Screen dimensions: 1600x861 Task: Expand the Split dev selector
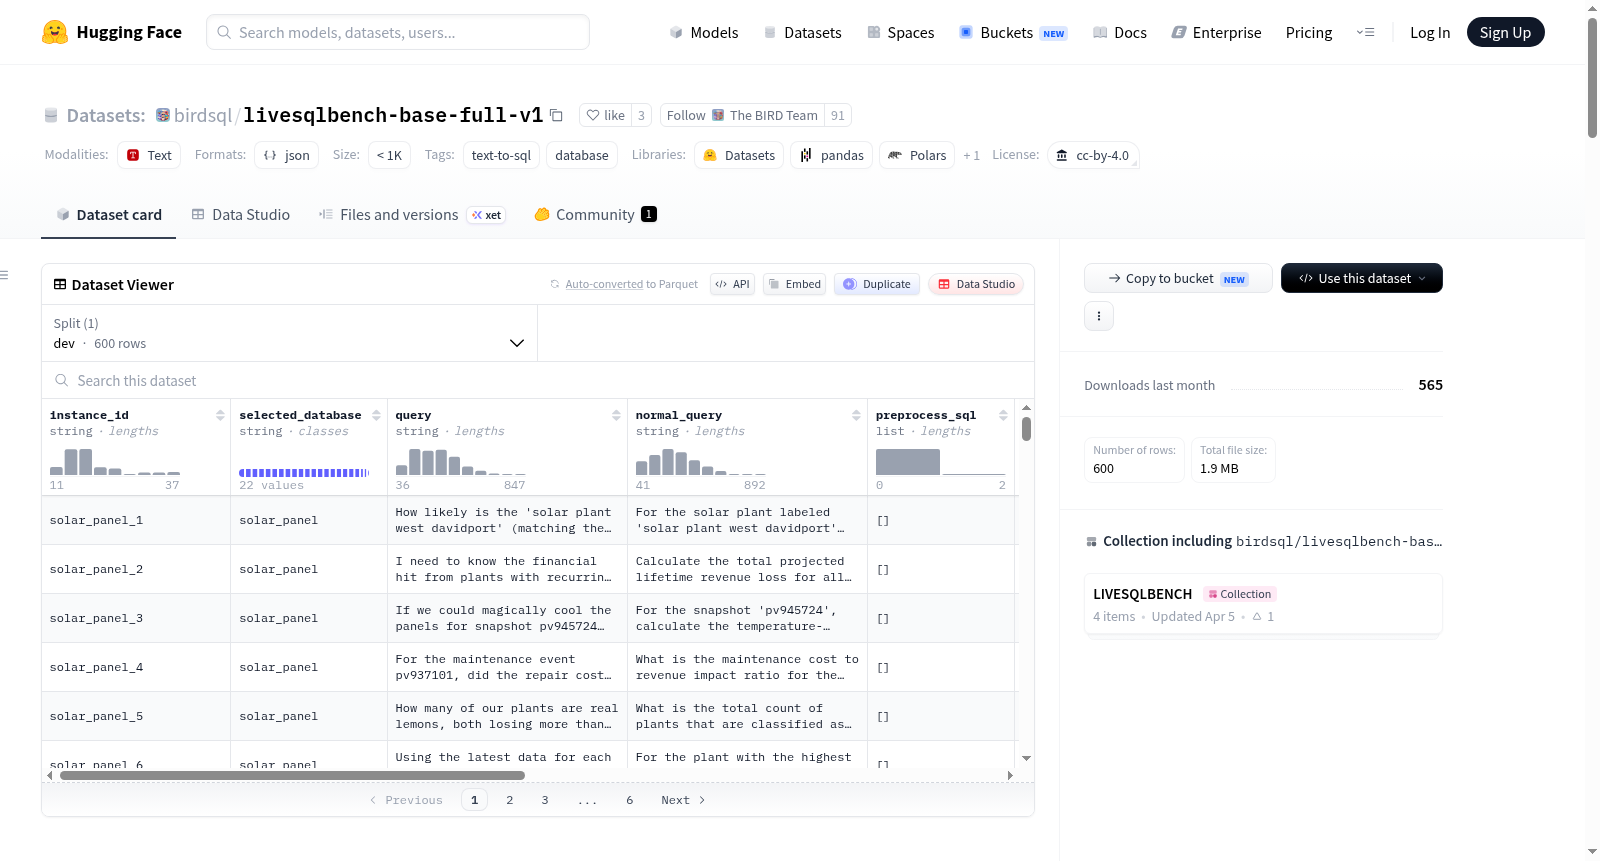coord(289,333)
